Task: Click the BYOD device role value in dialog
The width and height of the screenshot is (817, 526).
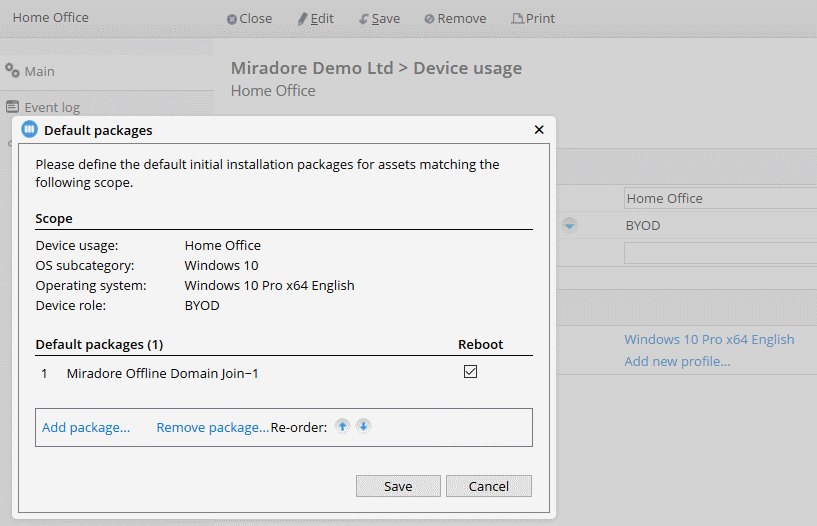Action: tap(202, 306)
